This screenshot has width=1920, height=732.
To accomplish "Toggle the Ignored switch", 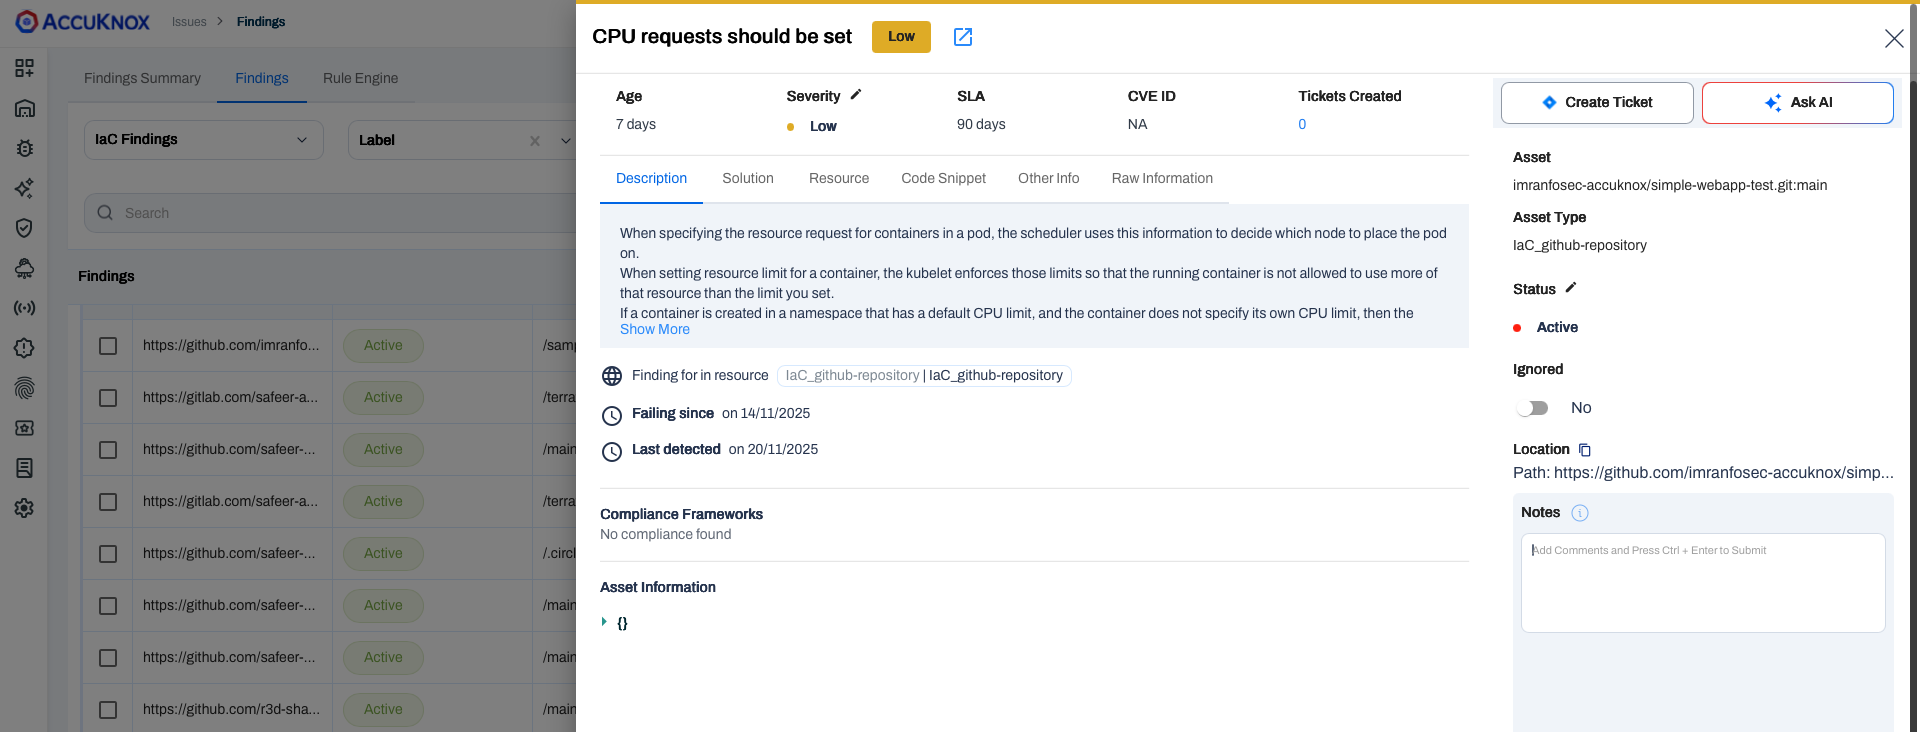I will (x=1532, y=408).
